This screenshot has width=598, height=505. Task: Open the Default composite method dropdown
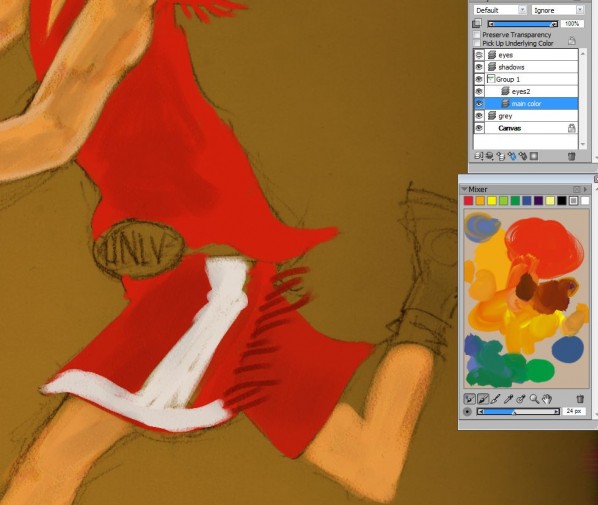click(500, 10)
